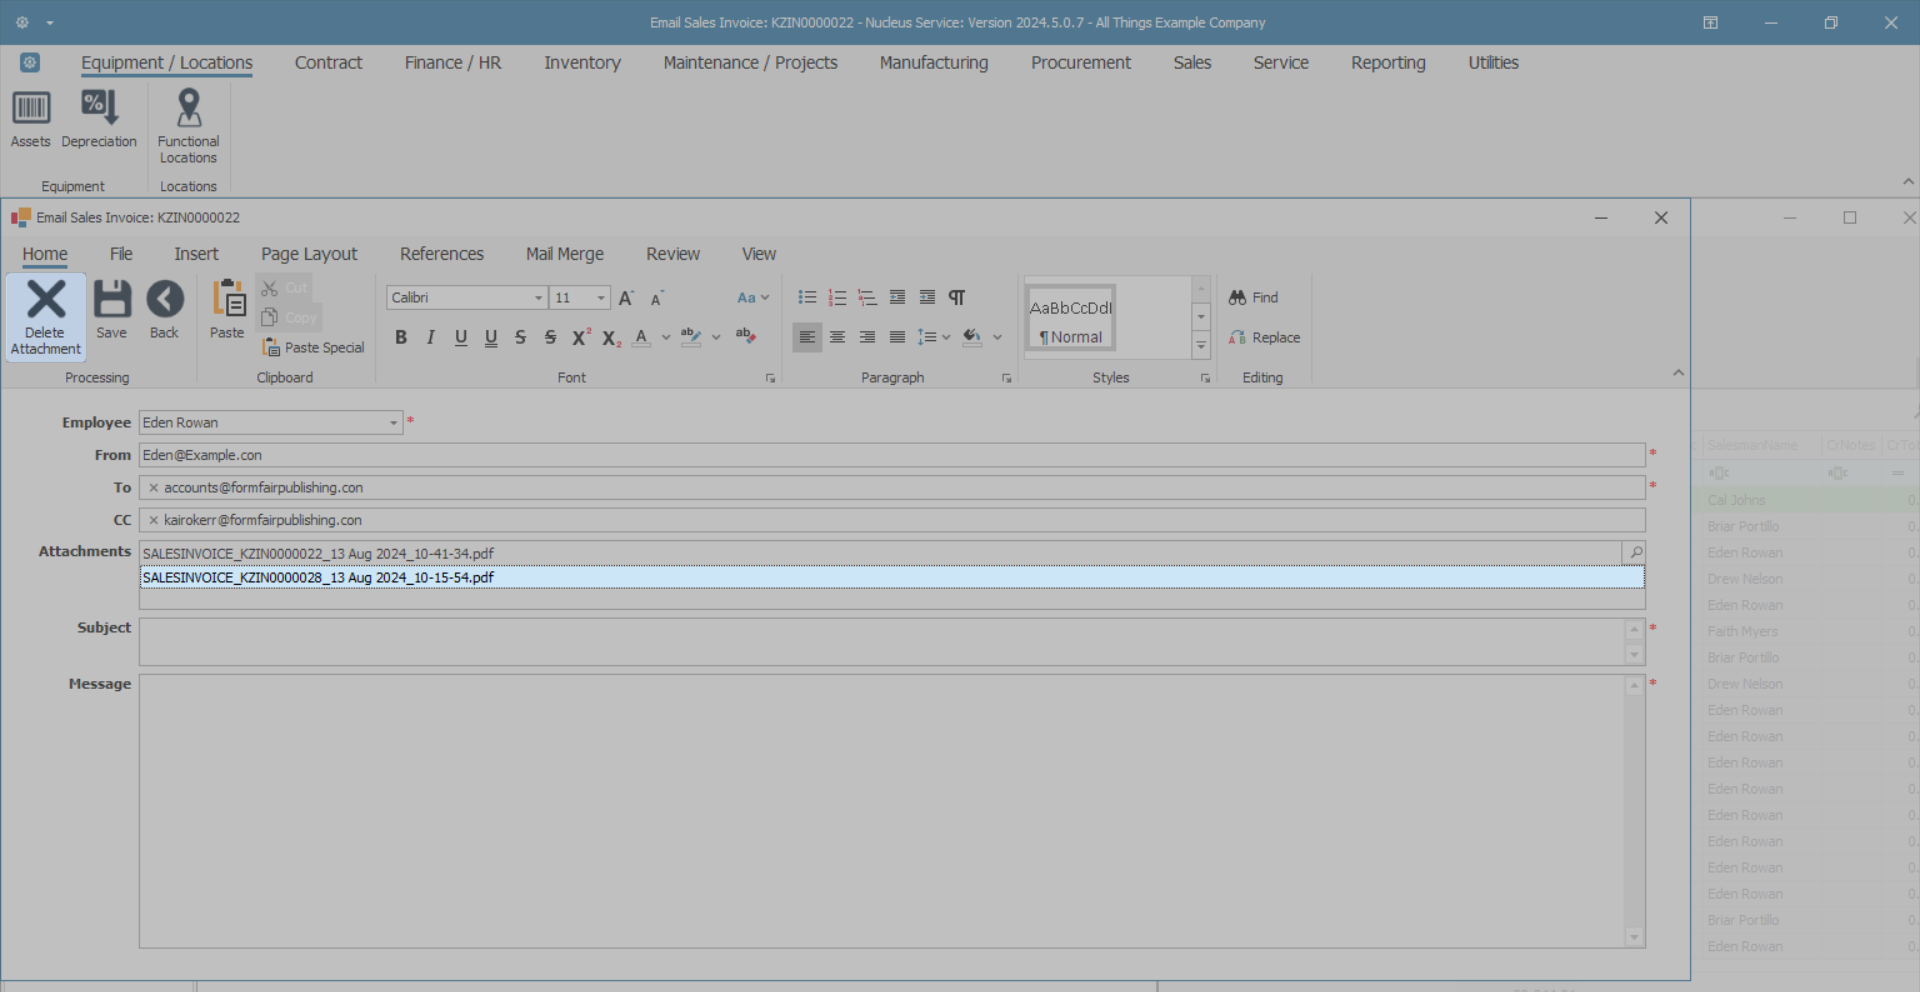Click Paste Special in Clipboard group
The width and height of the screenshot is (1920, 992).
pyautogui.click(x=313, y=348)
